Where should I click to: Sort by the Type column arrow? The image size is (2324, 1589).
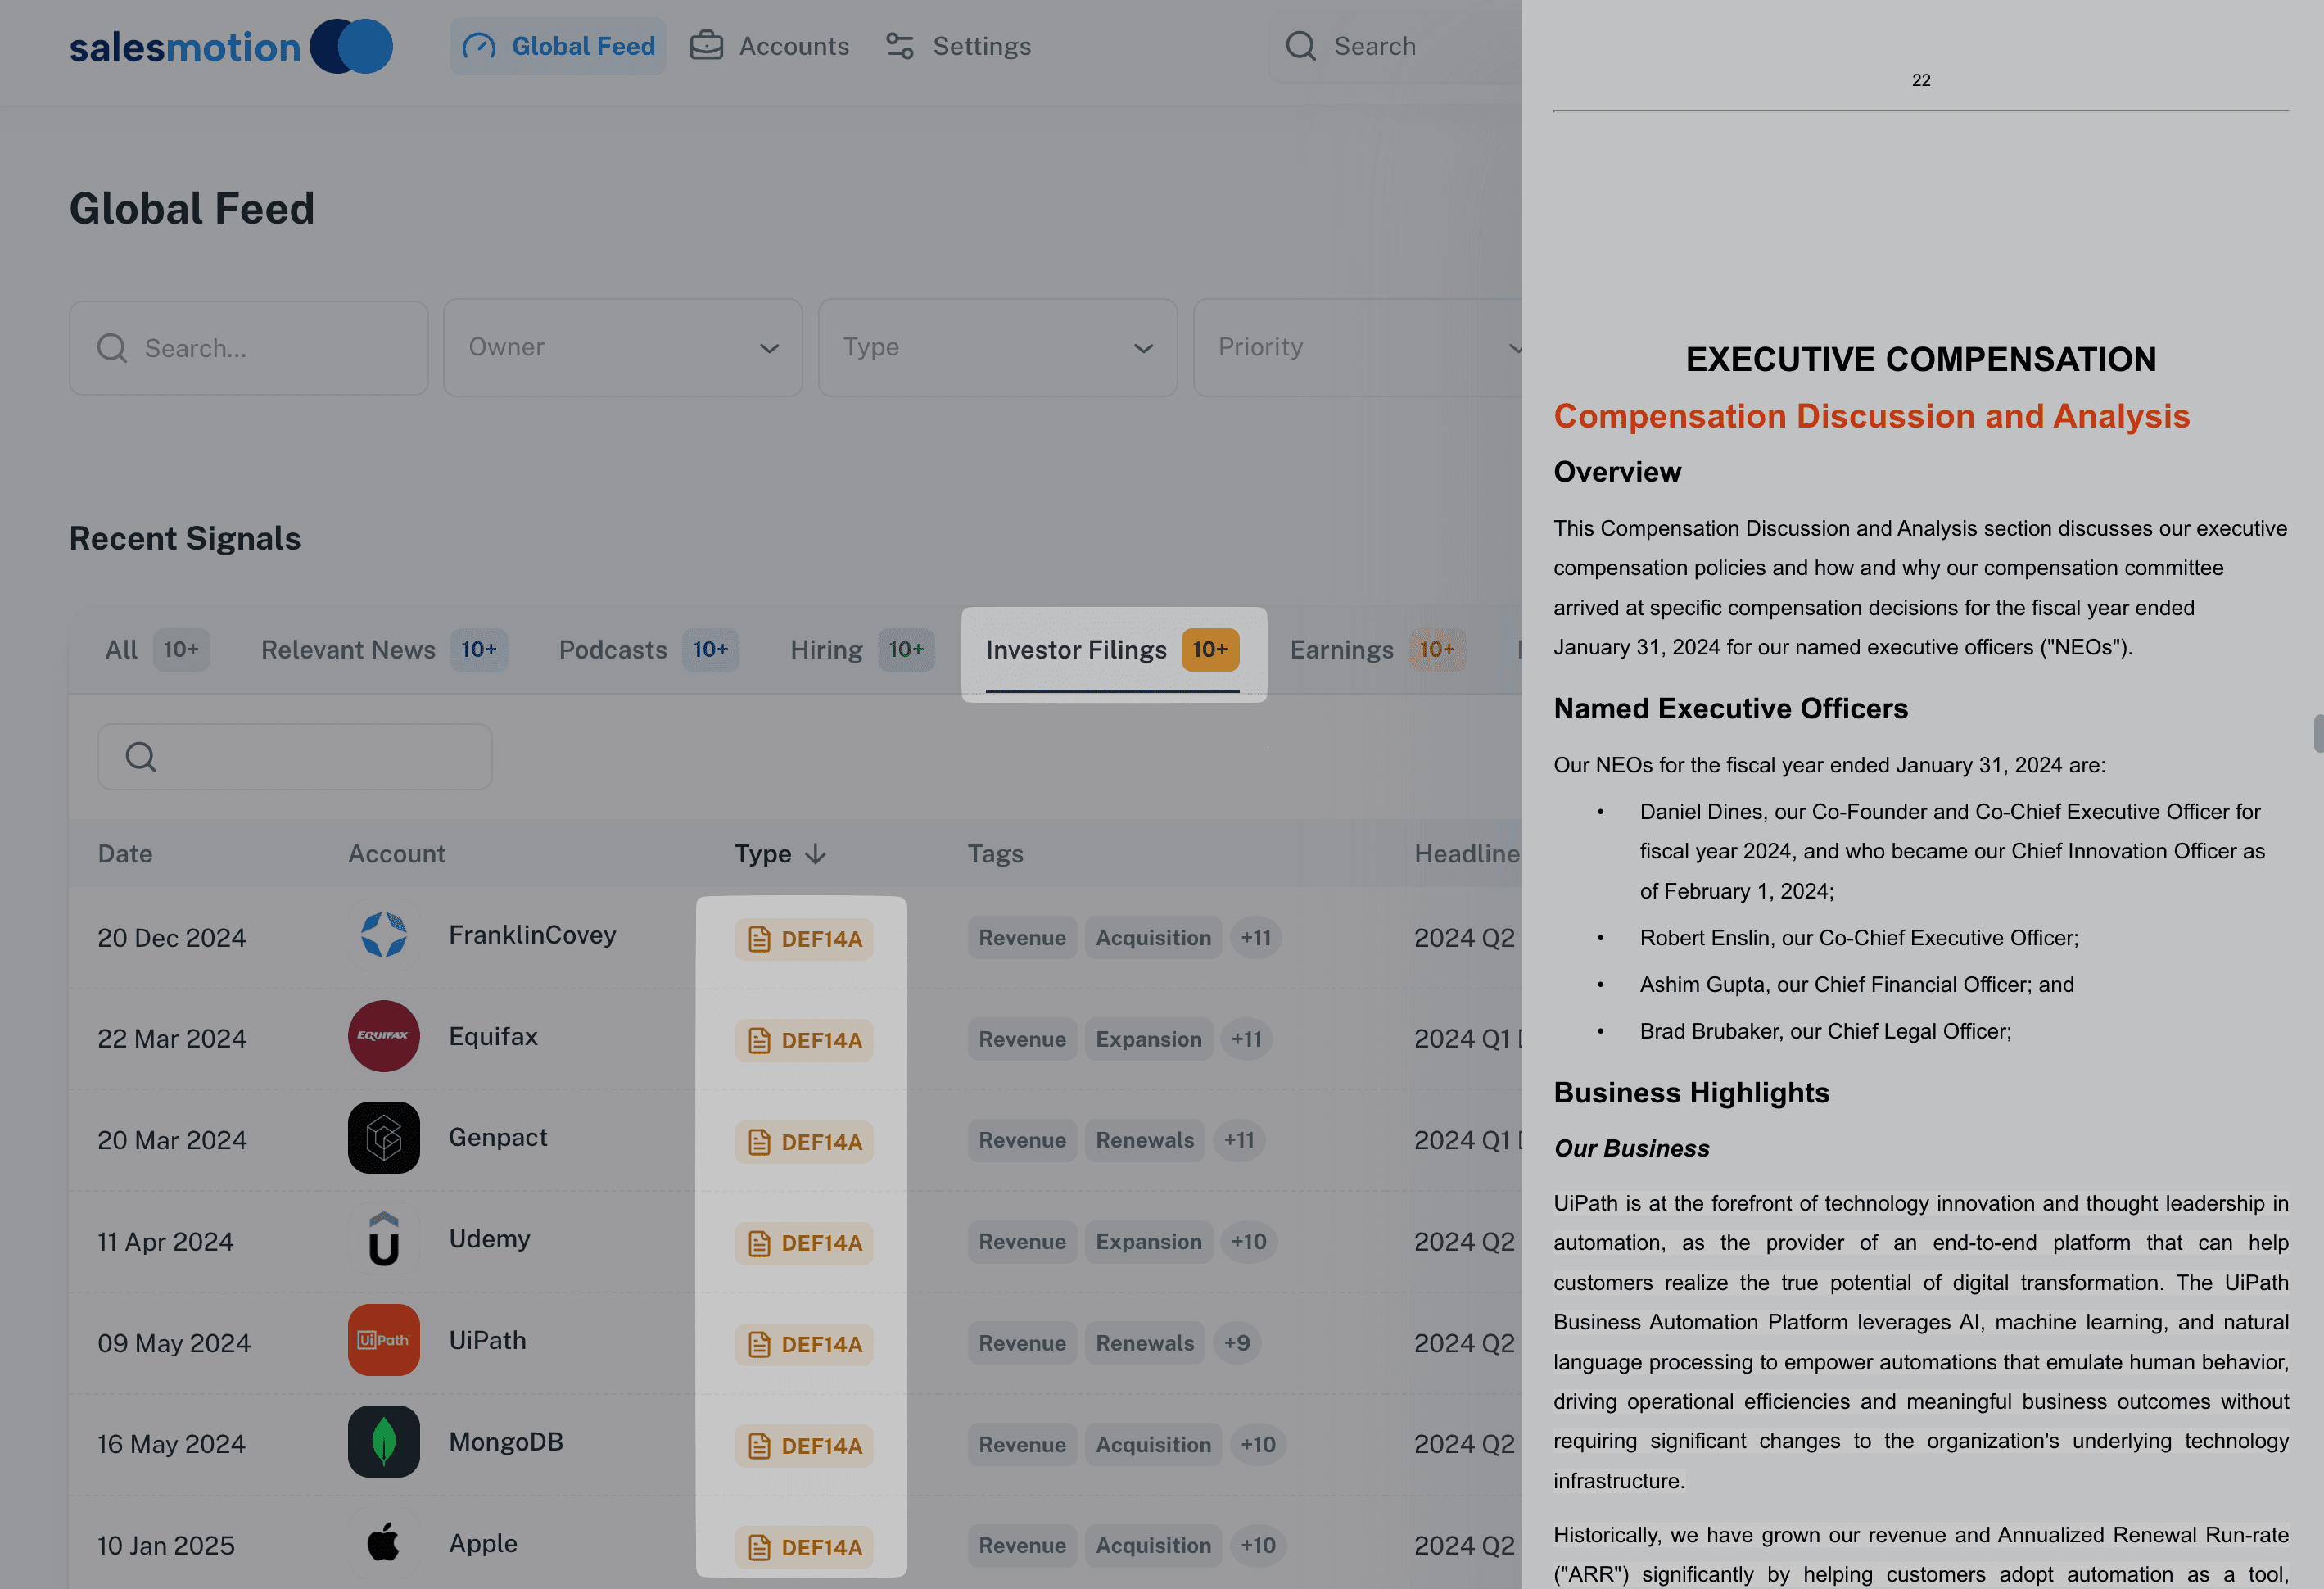[x=816, y=854]
